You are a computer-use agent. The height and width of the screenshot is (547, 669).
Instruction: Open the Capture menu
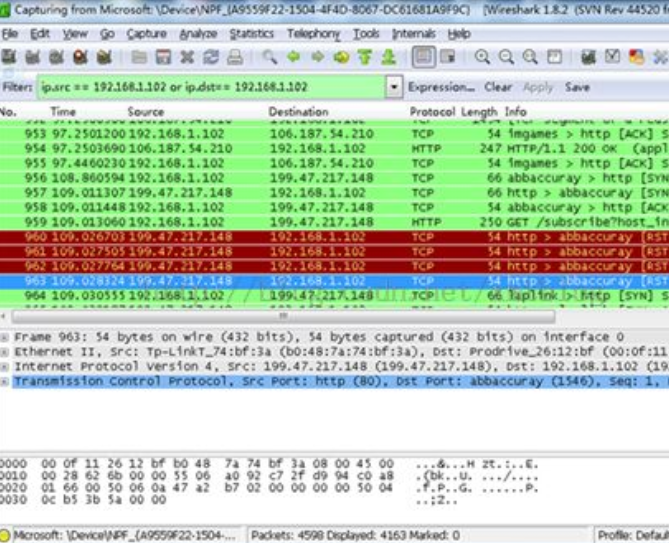tap(146, 34)
